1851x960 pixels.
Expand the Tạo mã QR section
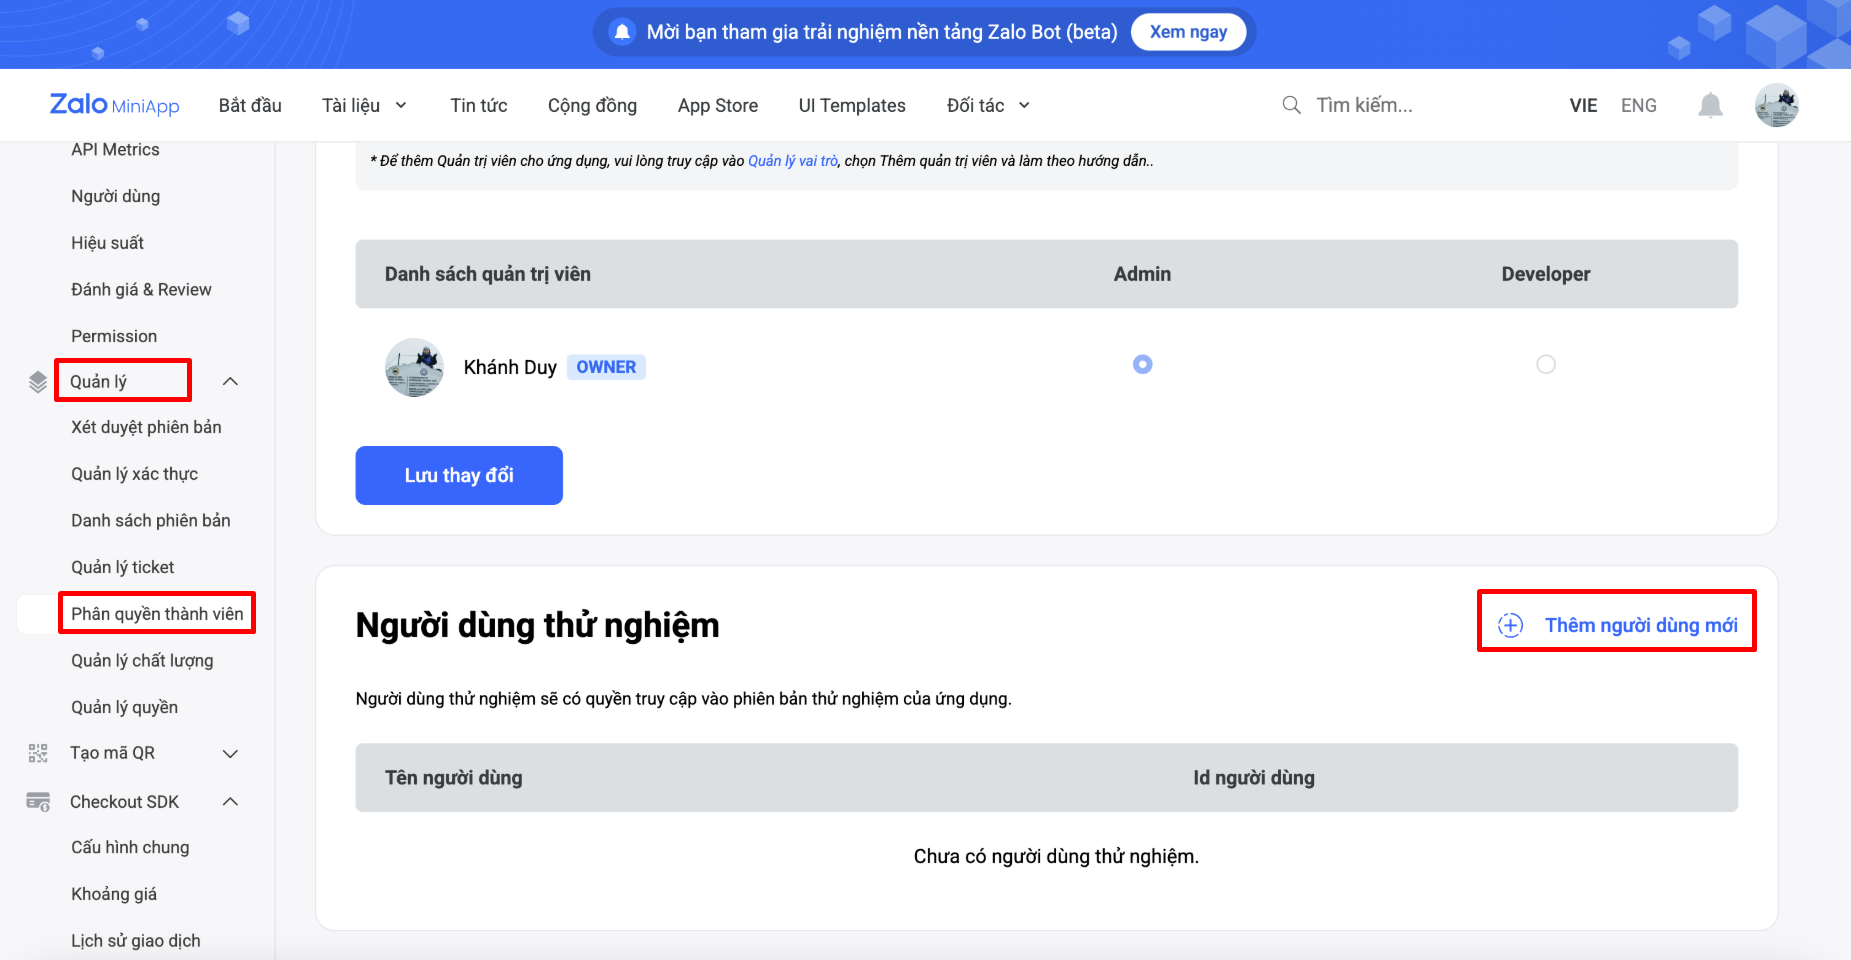pos(230,753)
